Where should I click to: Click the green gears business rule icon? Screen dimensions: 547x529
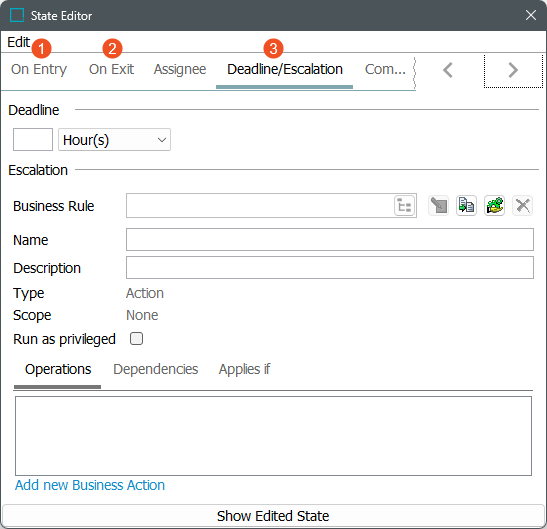point(494,206)
